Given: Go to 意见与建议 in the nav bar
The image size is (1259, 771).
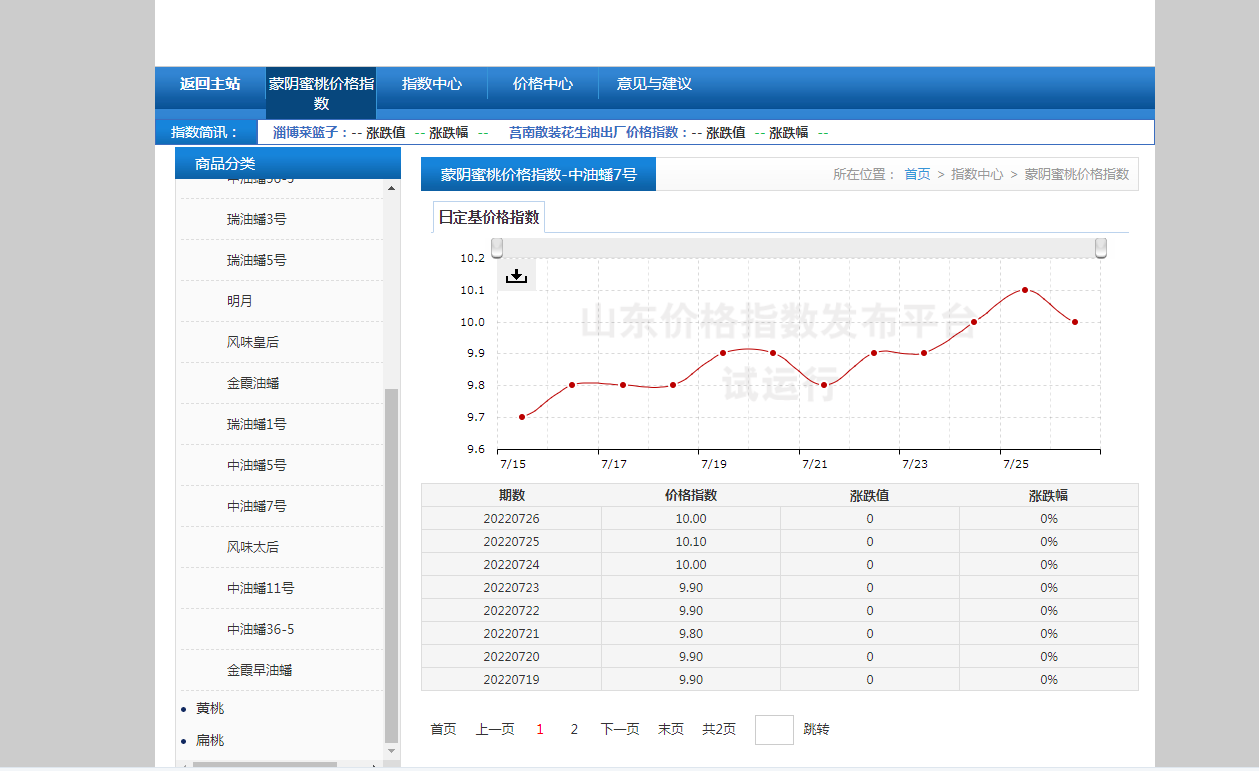Looking at the screenshot, I should click(x=654, y=84).
